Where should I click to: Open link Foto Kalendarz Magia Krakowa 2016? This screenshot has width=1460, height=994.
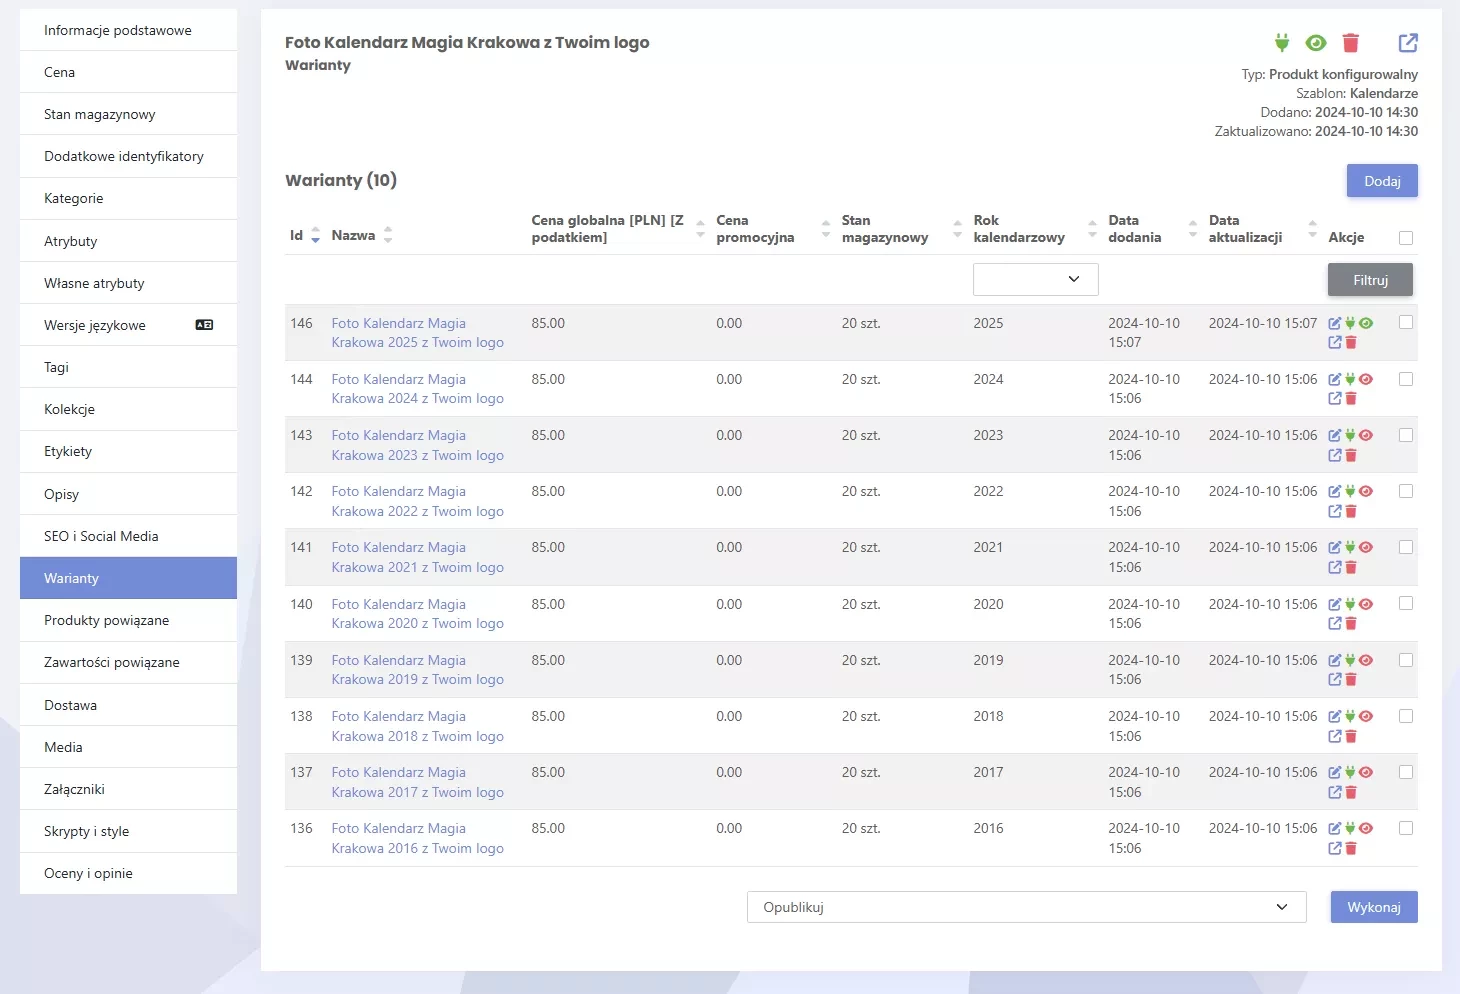417,838
